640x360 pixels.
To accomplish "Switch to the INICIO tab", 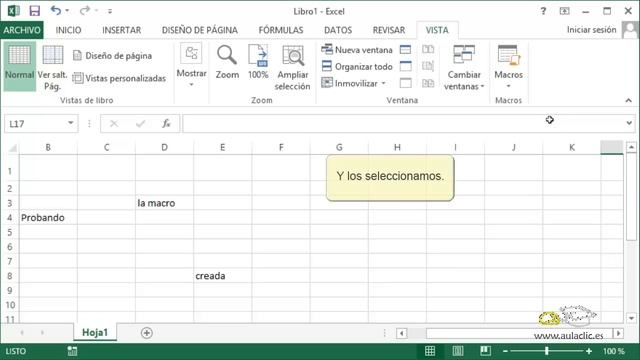I will tap(68, 30).
